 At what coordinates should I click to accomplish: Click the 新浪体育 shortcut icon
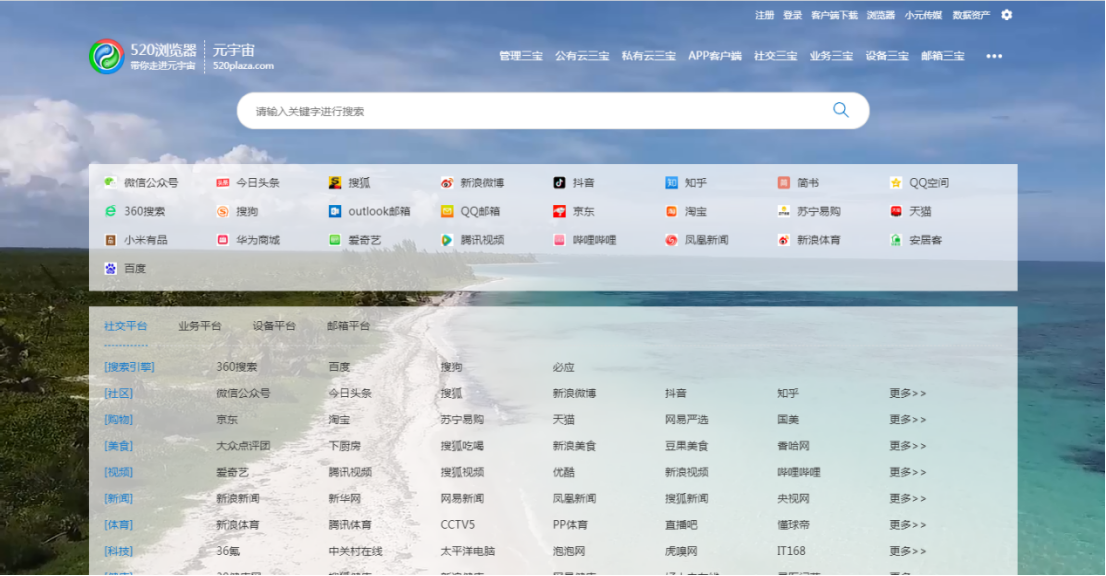click(x=784, y=240)
